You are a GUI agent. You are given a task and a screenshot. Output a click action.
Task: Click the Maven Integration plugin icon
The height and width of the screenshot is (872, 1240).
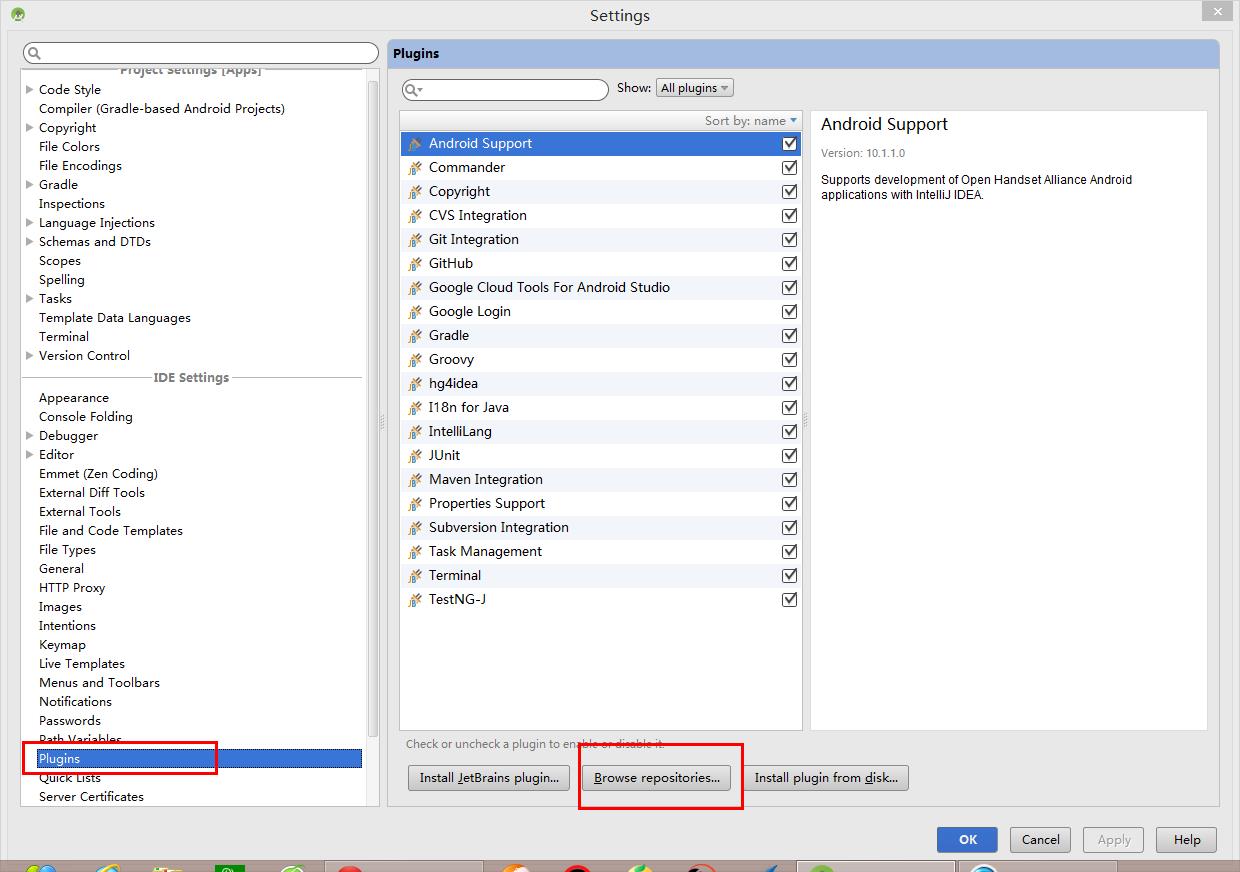(x=415, y=480)
